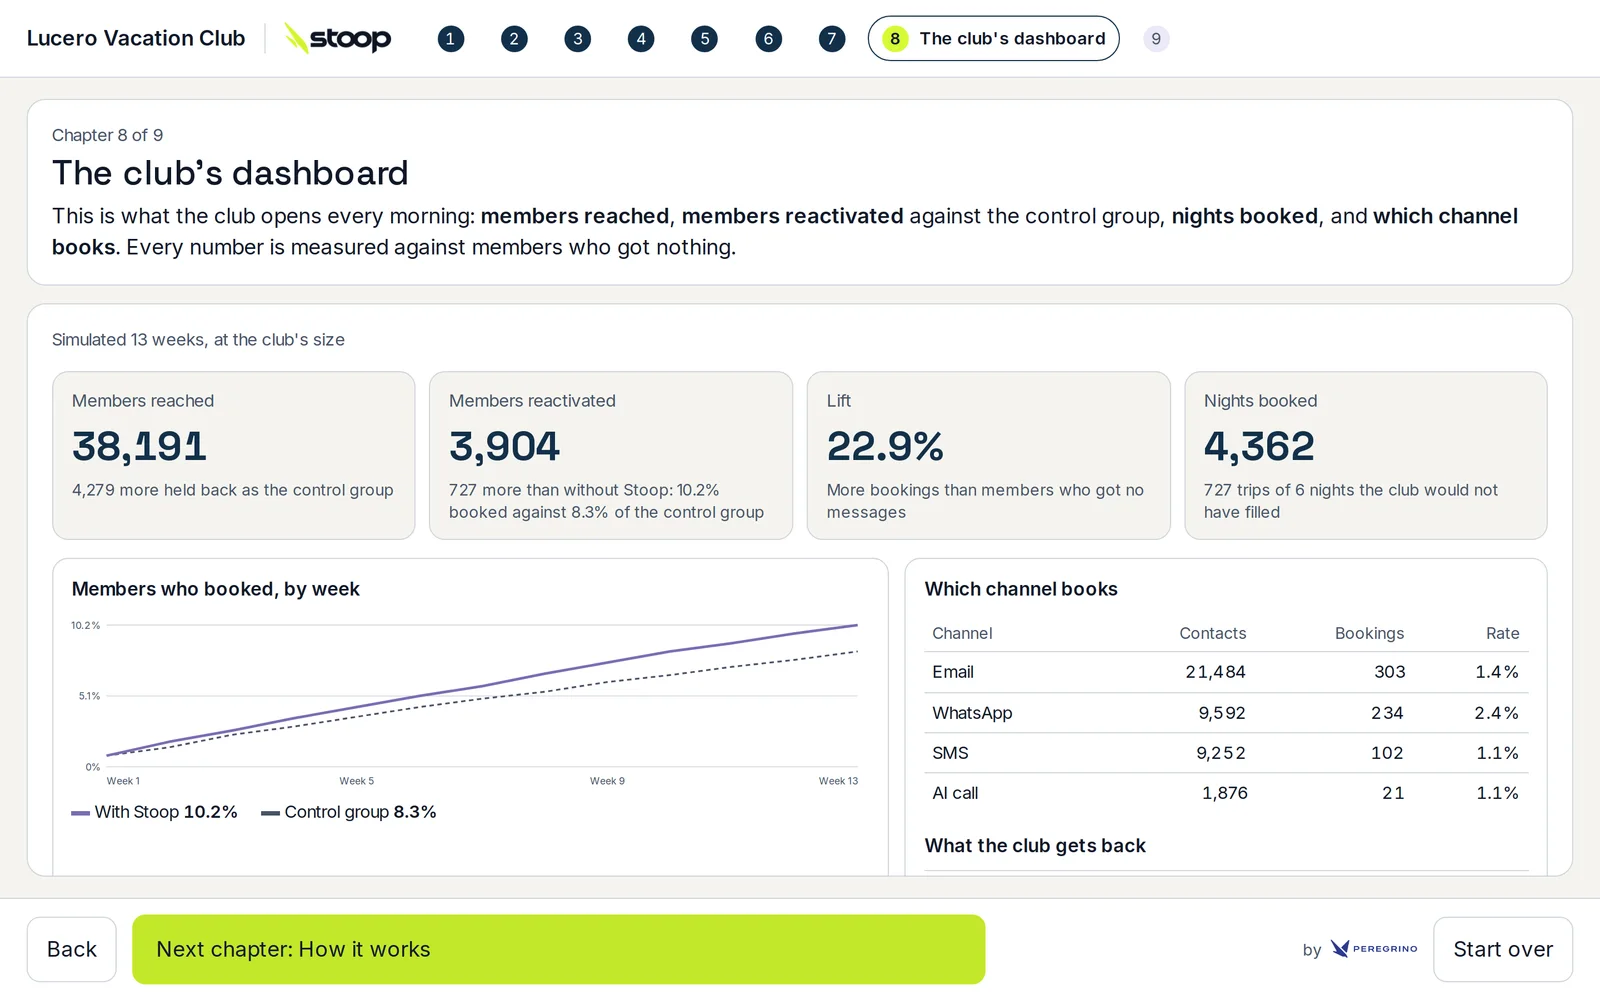
Task: Click SMS bookings value 102
Action: (1387, 753)
